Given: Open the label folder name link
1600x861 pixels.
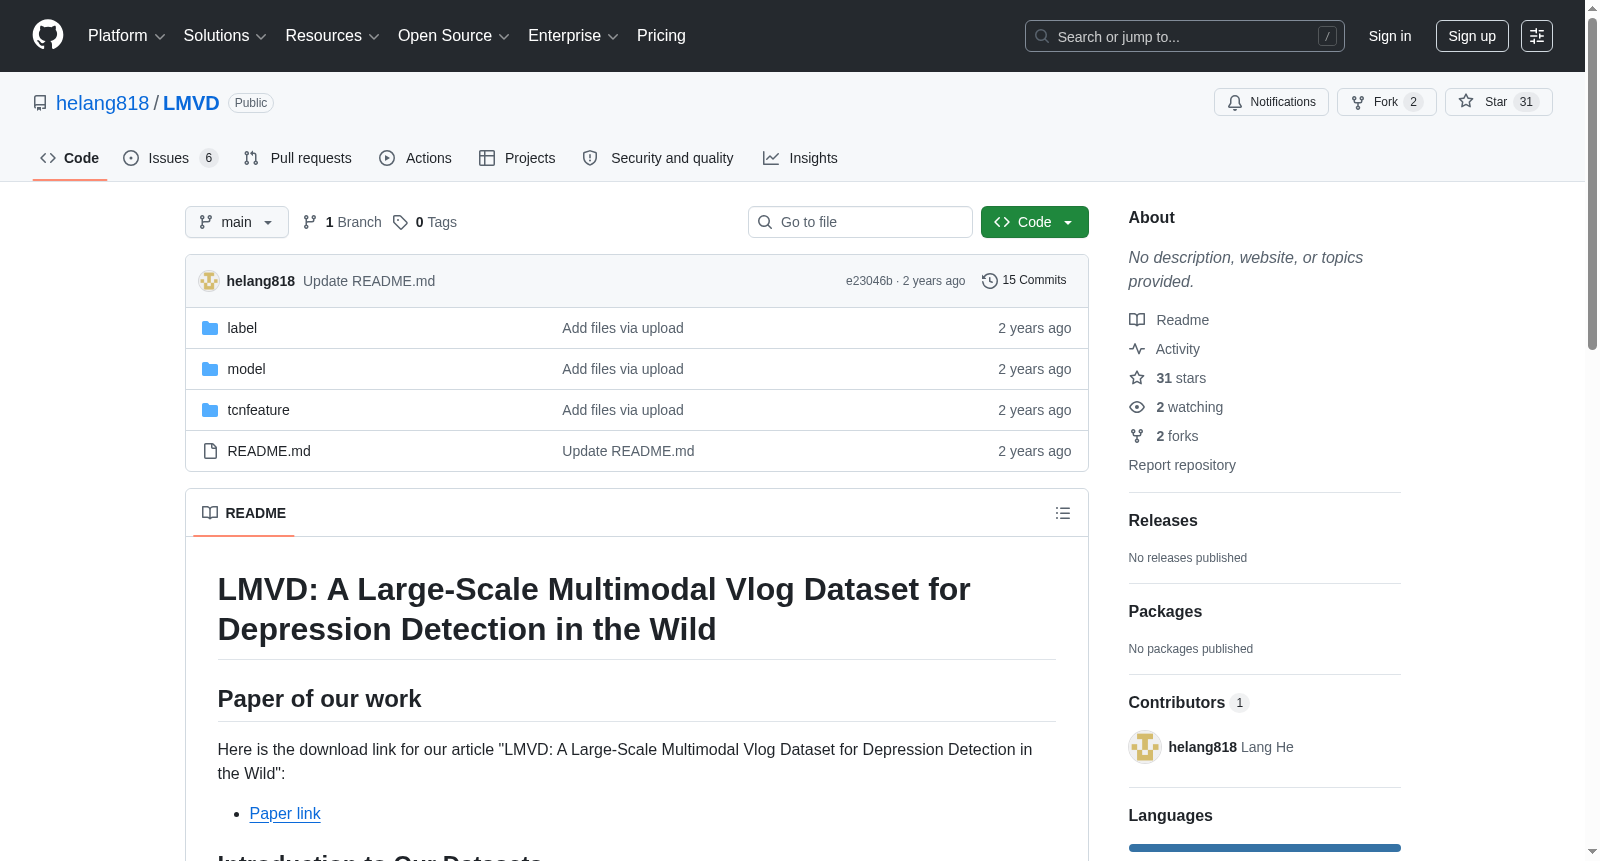Looking at the screenshot, I should tap(242, 328).
